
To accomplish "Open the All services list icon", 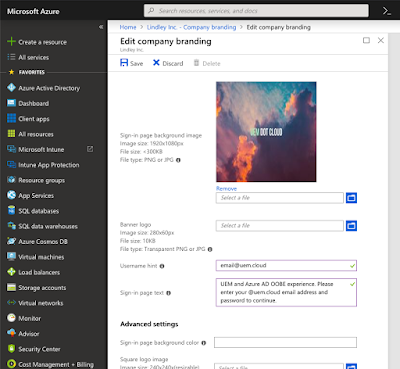I will [x=11, y=57].
